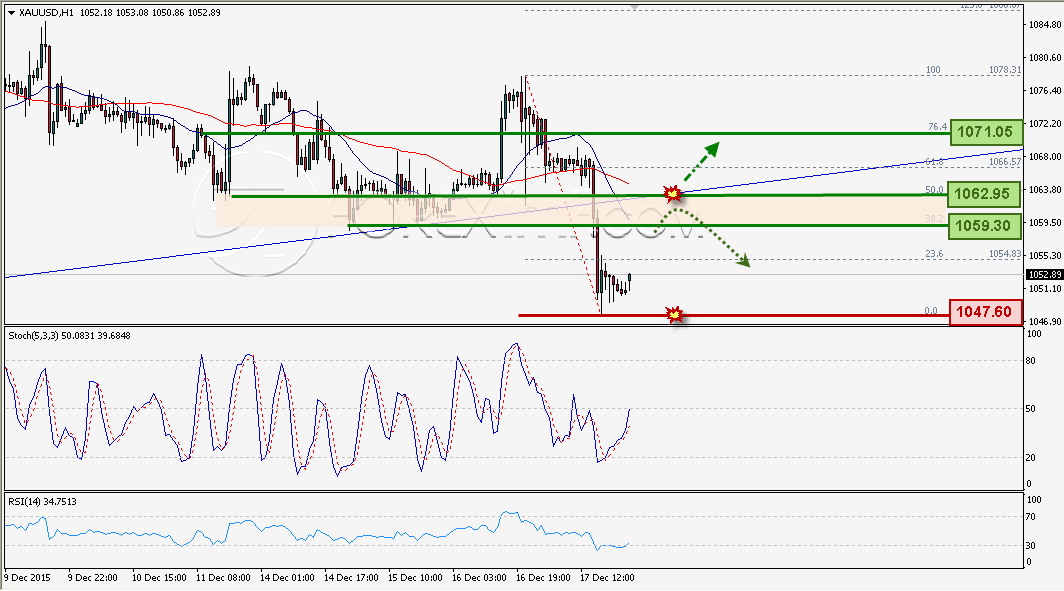This screenshot has width=1064, height=591.
Task: Select the RSI(14) 34.7513 indicator label
Action: click(42, 501)
